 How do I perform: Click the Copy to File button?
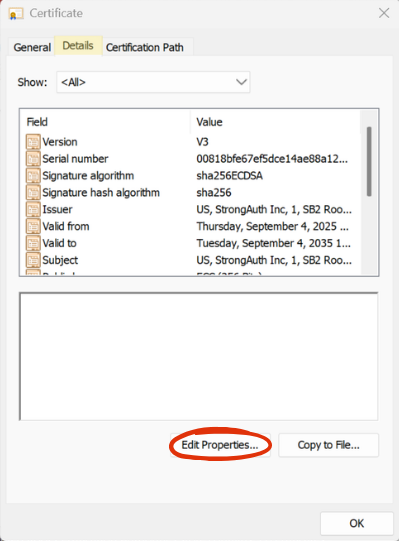click(x=329, y=445)
